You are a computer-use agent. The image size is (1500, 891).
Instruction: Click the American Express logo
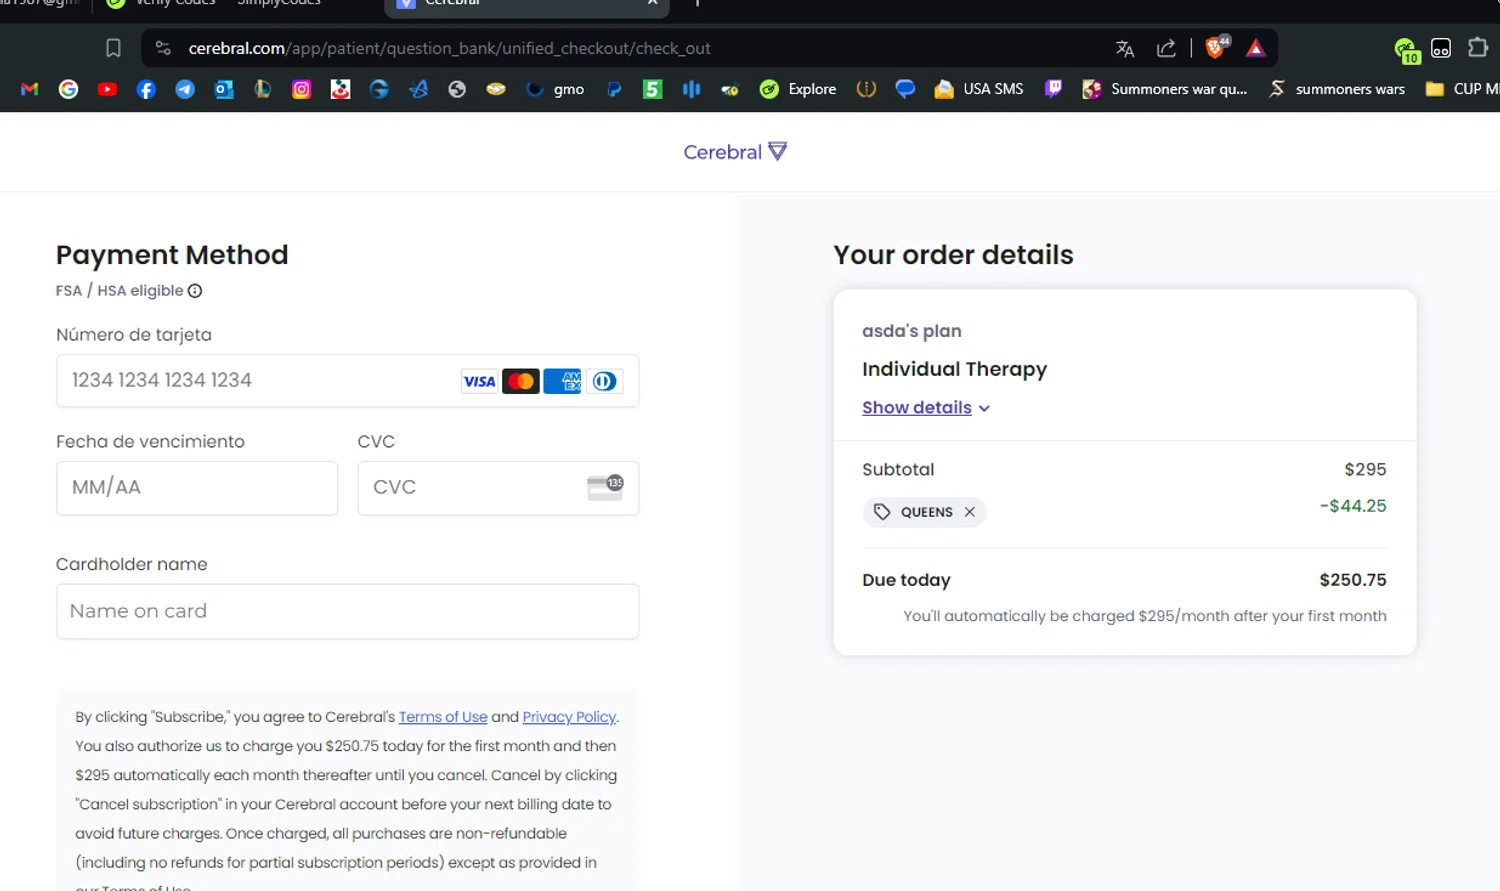point(563,381)
